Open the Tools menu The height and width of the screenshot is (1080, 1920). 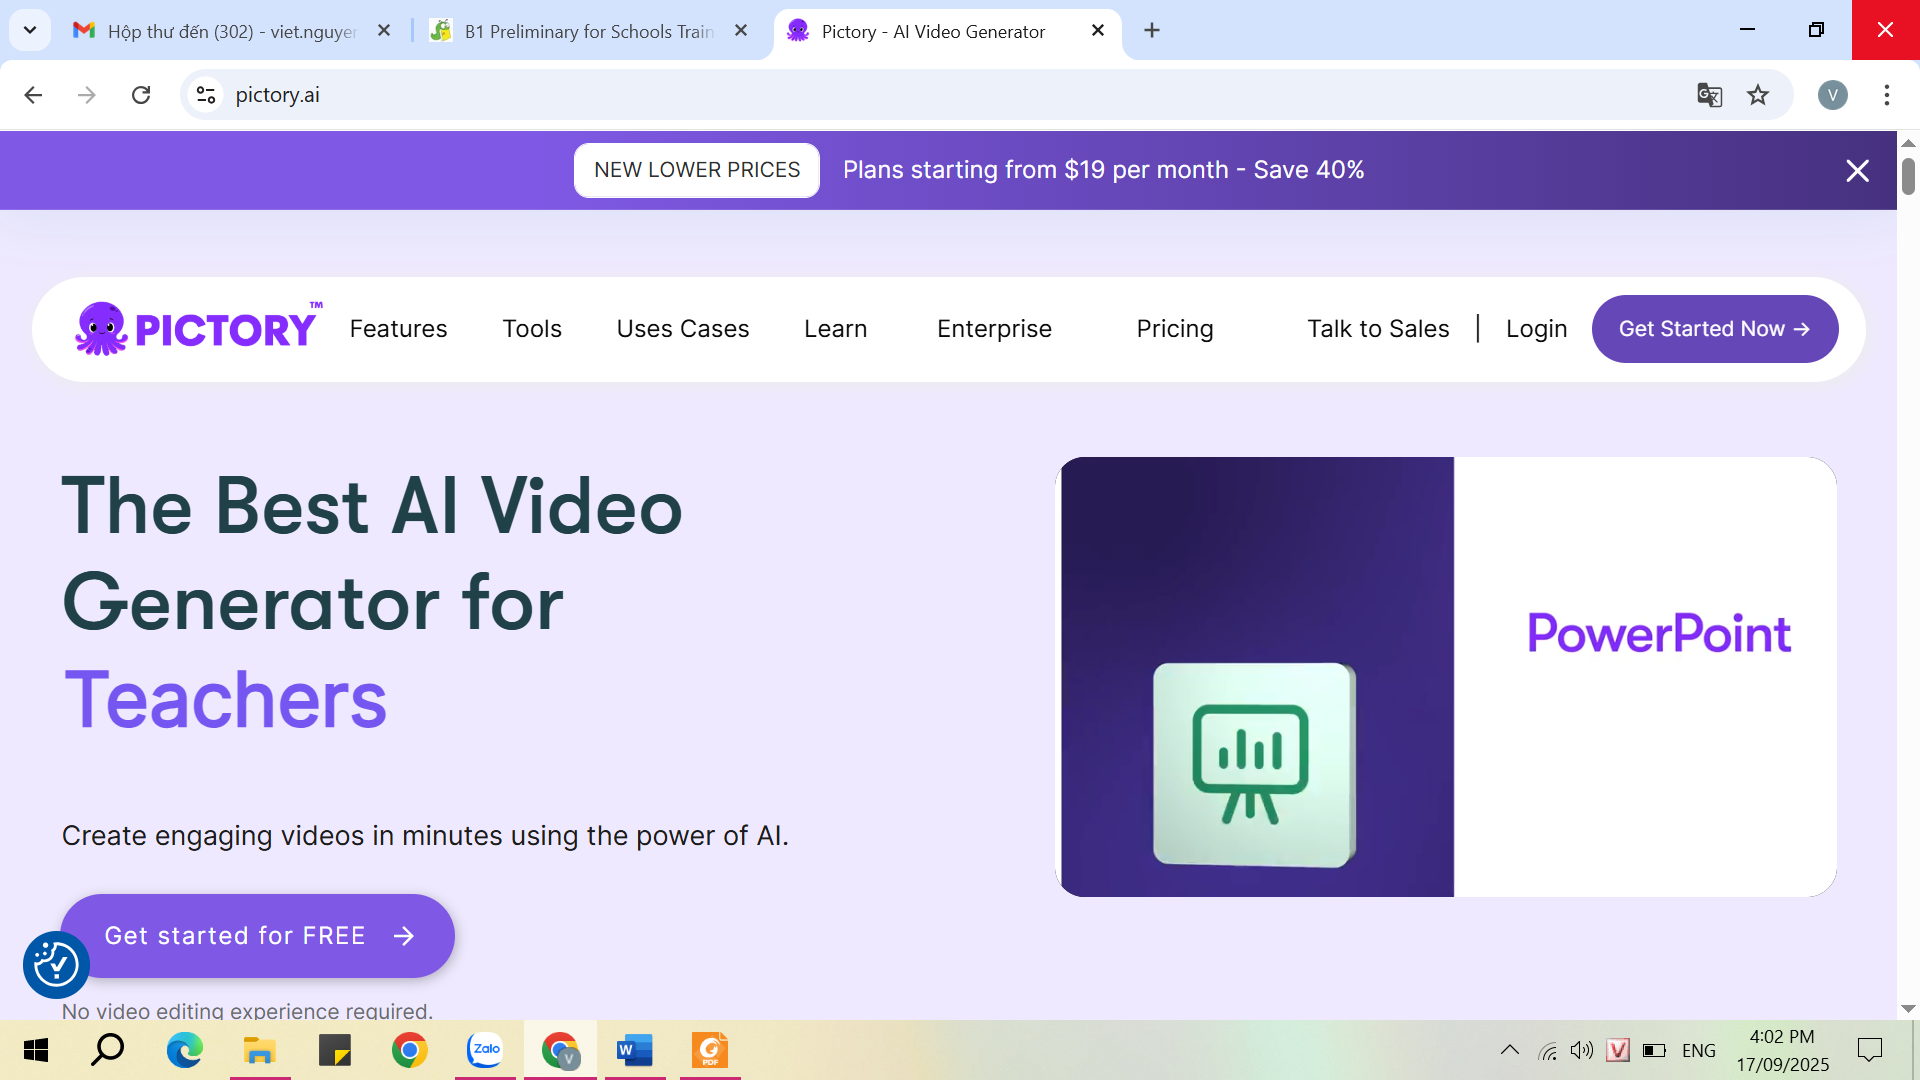coord(532,329)
